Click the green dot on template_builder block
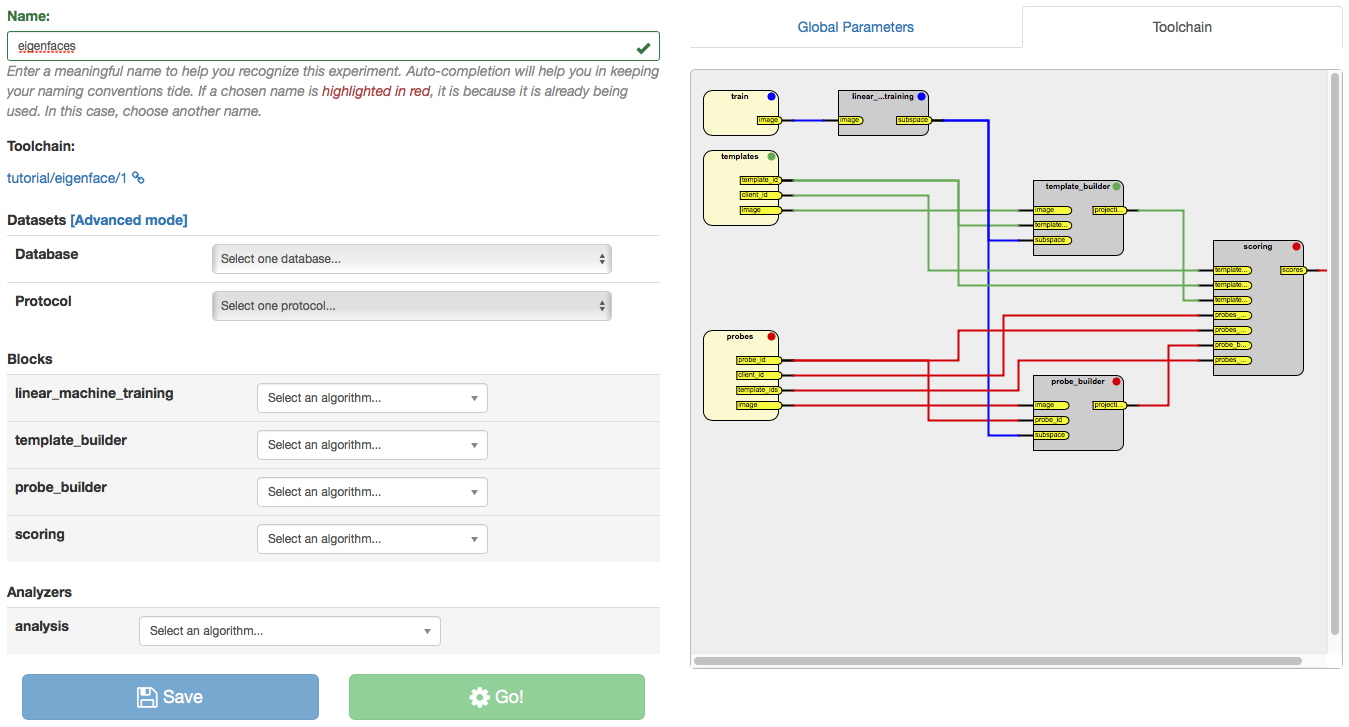1349x727 pixels. pos(1116,186)
